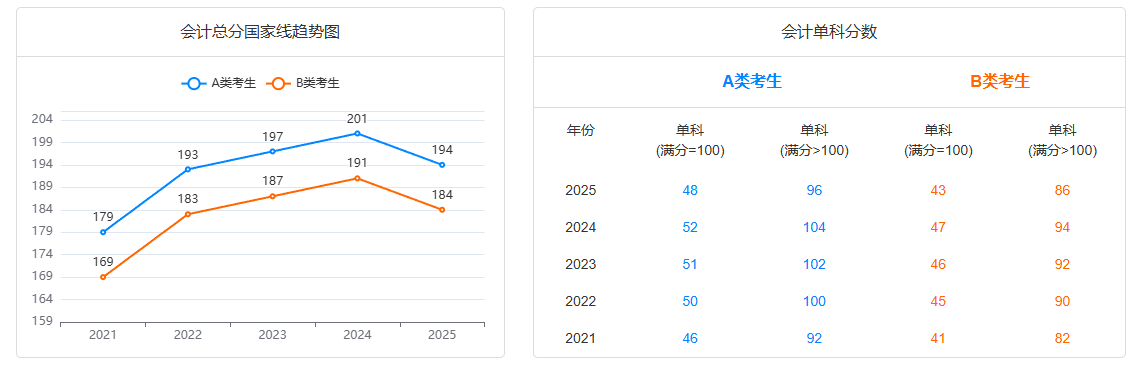Click the orange B类考生 table header
Image resolution: width=1147 pixels, height=366 pixels.
[1000, 81]
